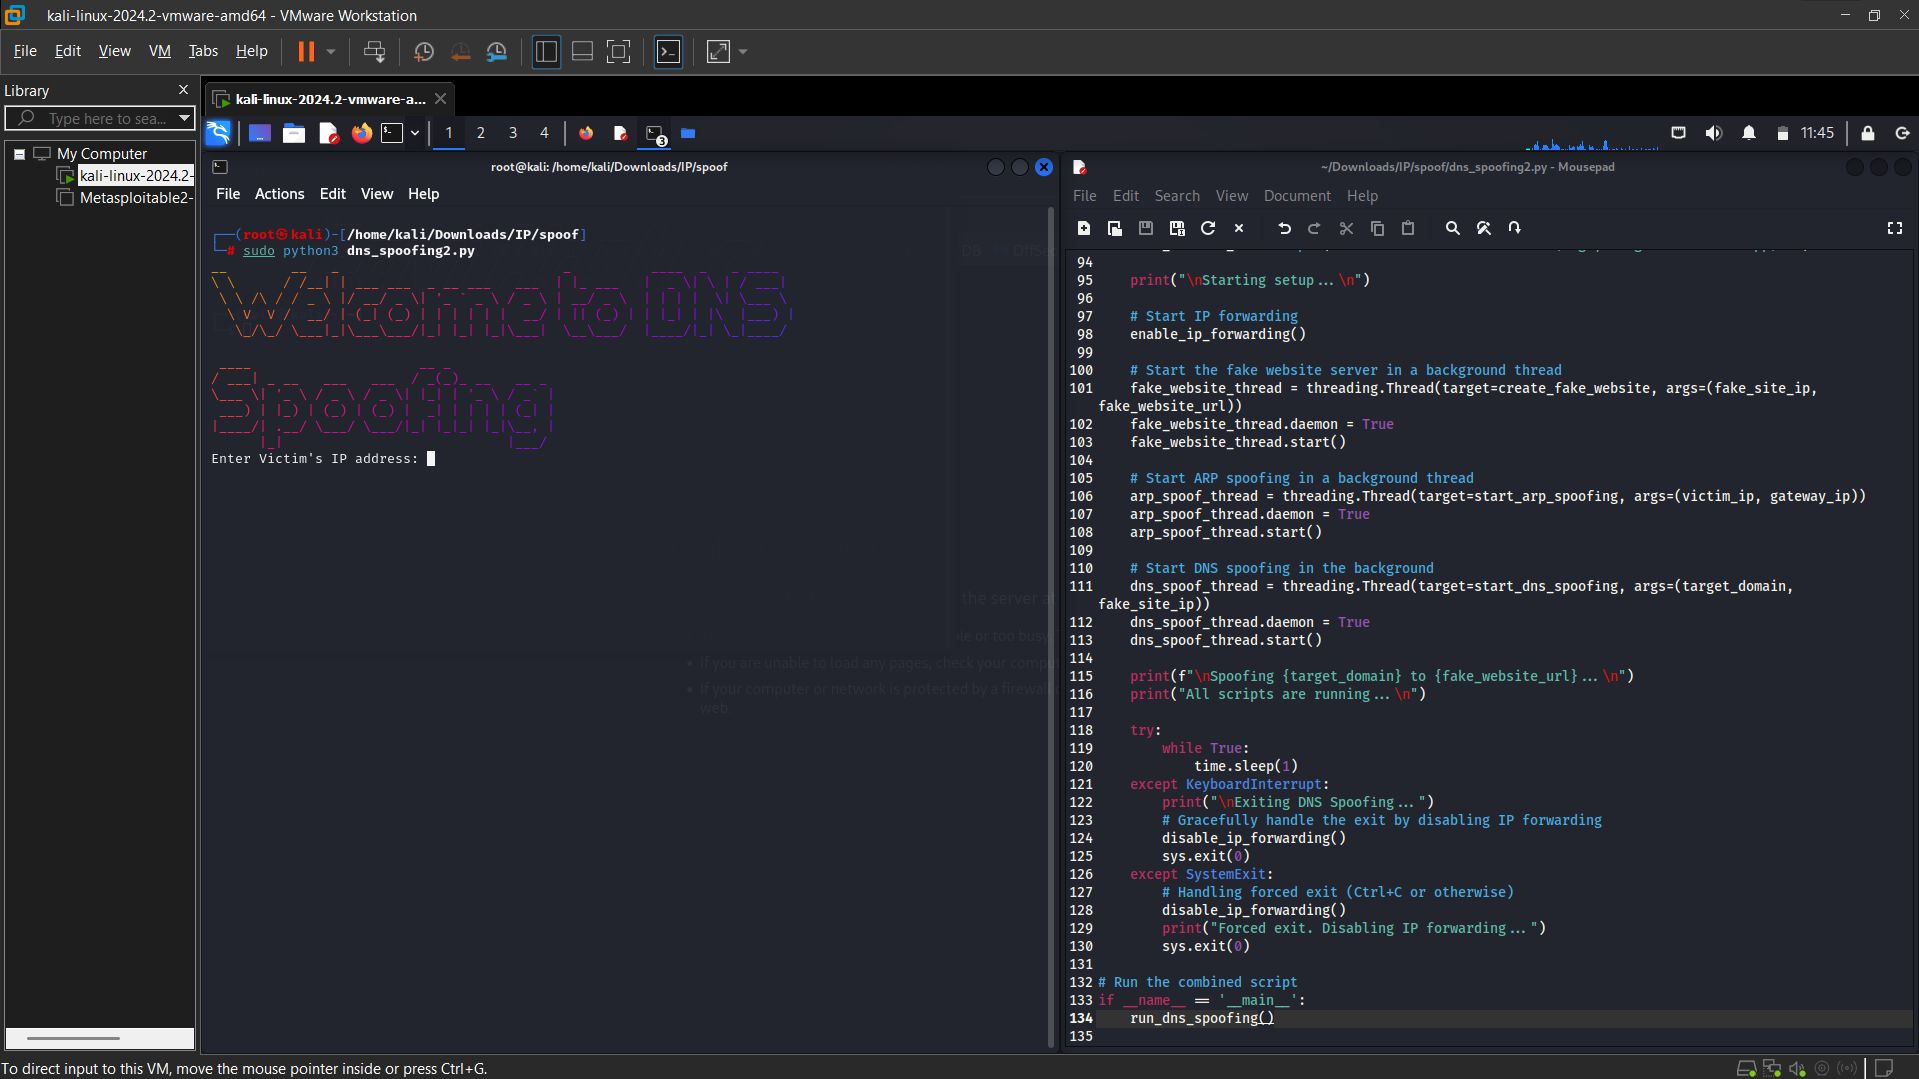Launch the text editor from Kali panel
1919x1079 pixels.
tap(328, 133)
